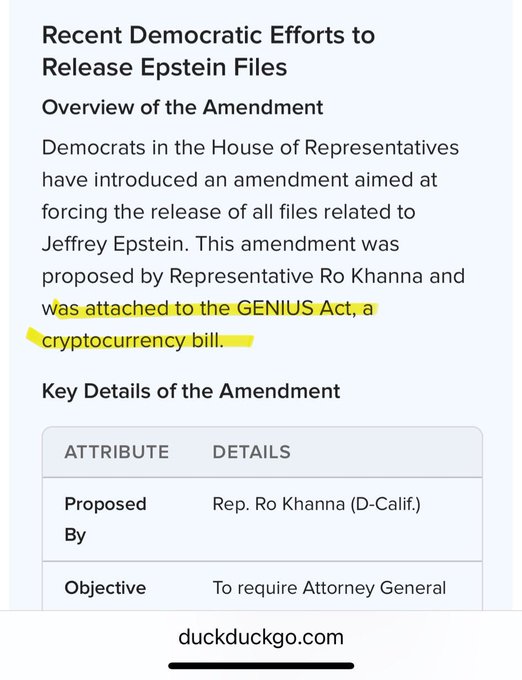Image resolution: width=522 pixels, height=680 pixels.
Task: Click the Jeffrey Epstein name in paragraph
Action: [x=116, y=244]
